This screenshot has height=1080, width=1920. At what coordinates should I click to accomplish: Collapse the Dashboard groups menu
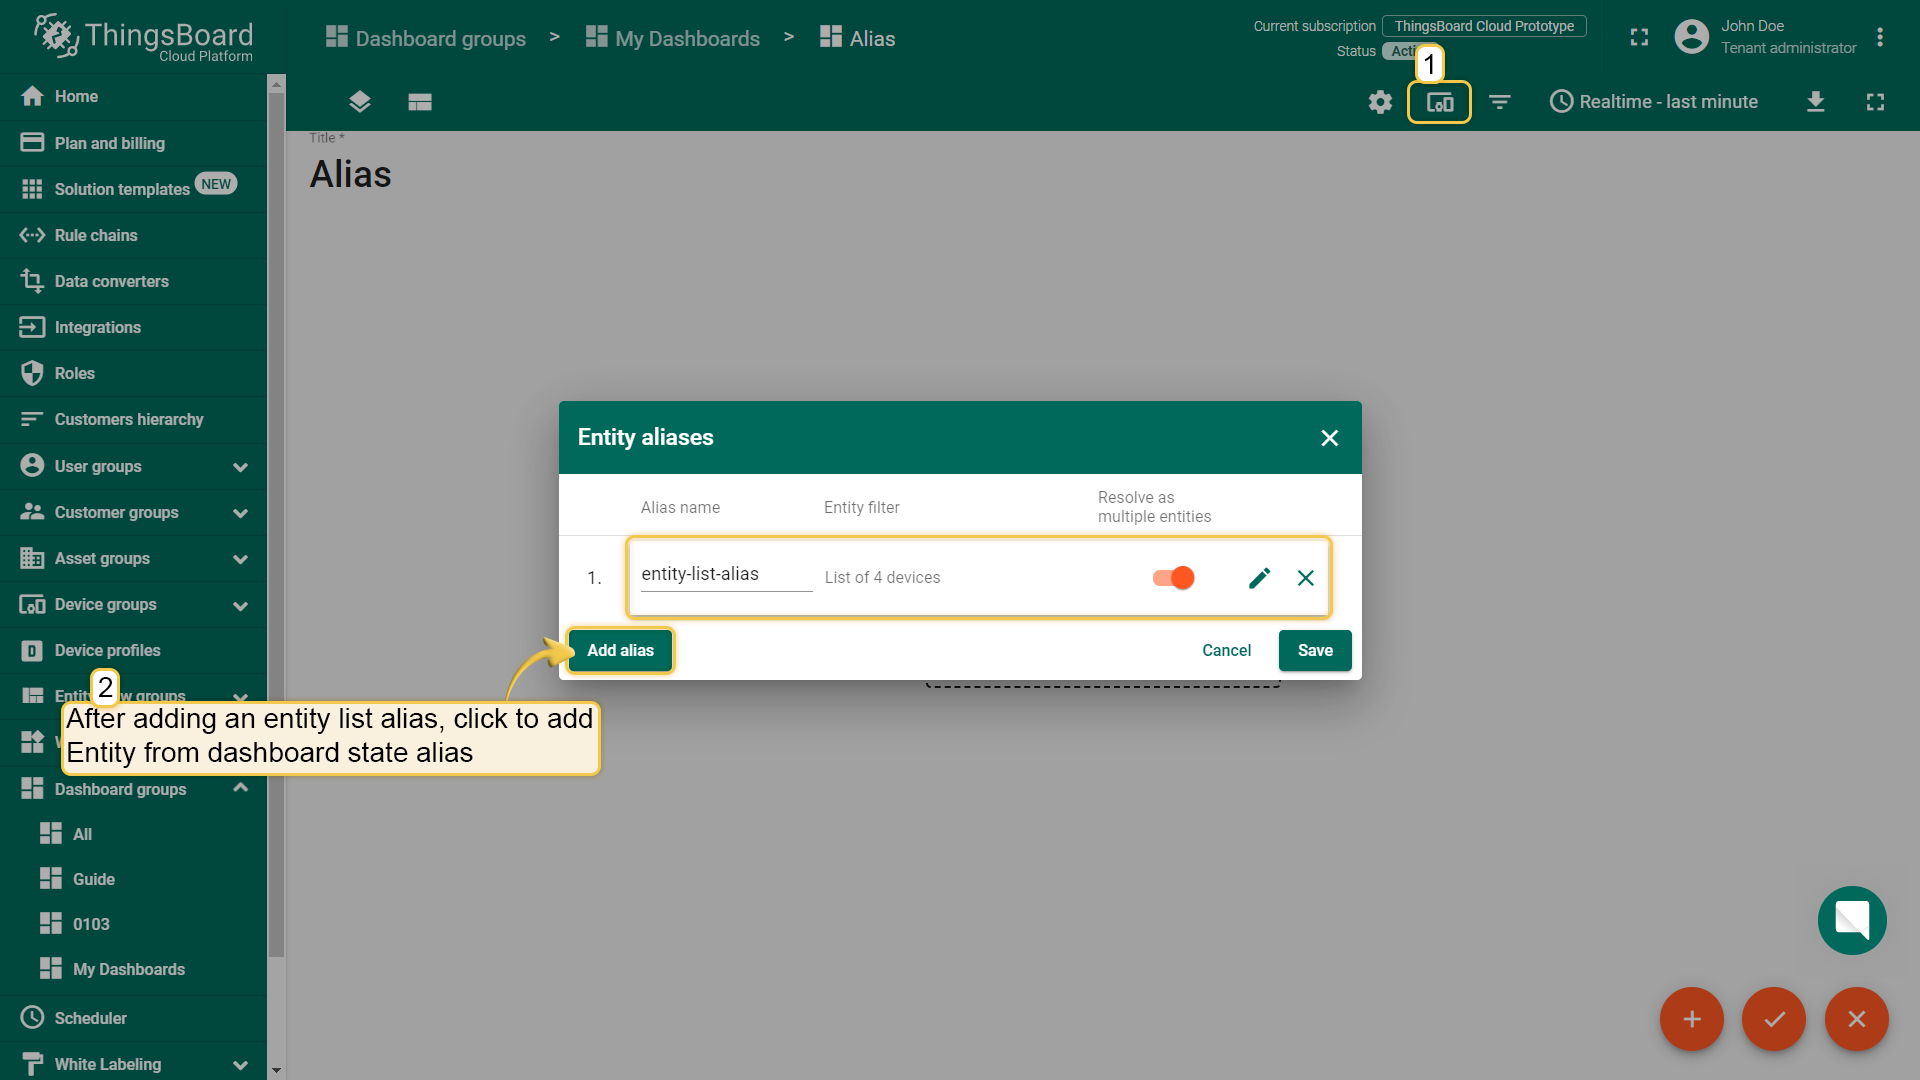[x=134, y=789]
